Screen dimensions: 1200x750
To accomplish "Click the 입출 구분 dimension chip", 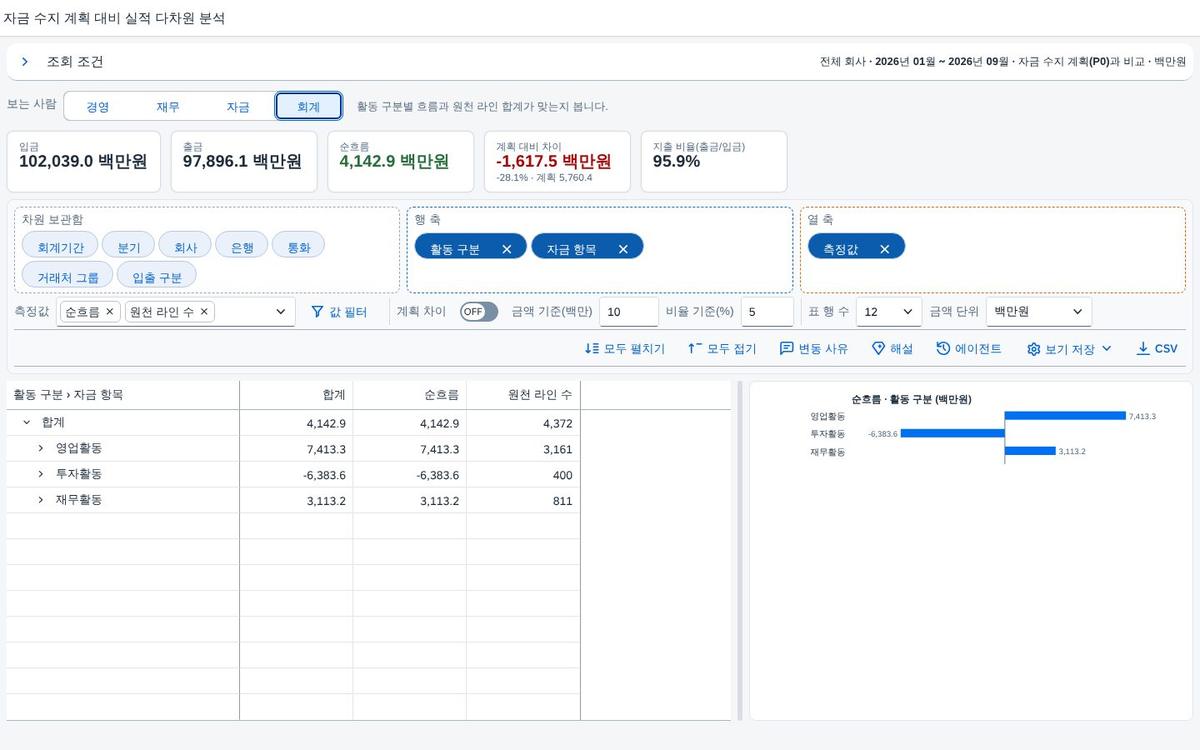I will (x=157, y=277).
